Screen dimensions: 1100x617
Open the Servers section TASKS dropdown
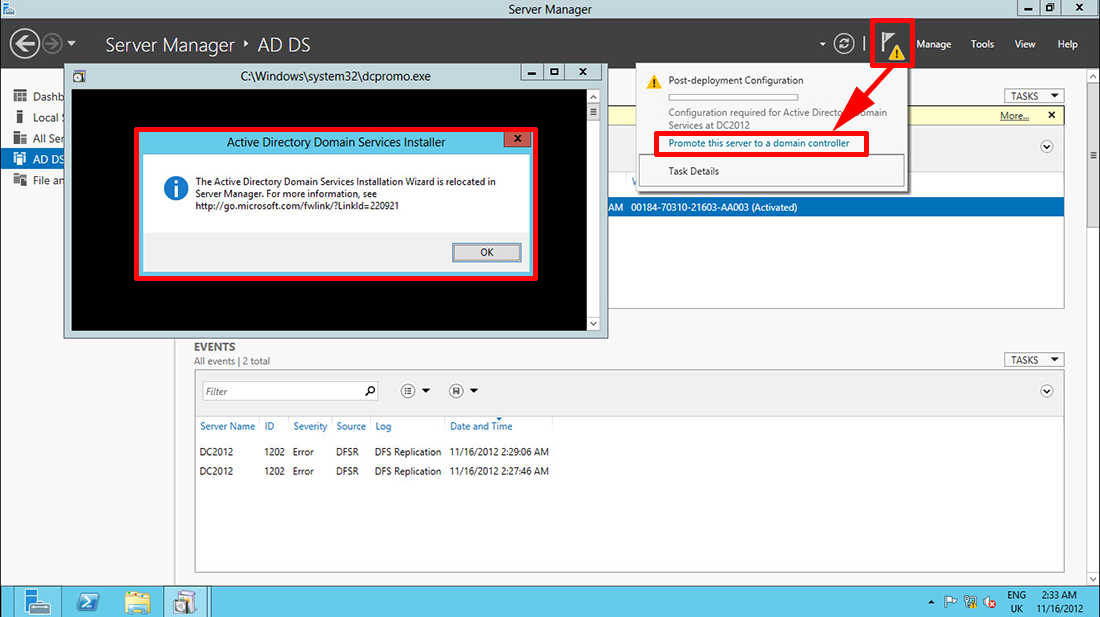pyautogui.click(x=1034, y=96)
